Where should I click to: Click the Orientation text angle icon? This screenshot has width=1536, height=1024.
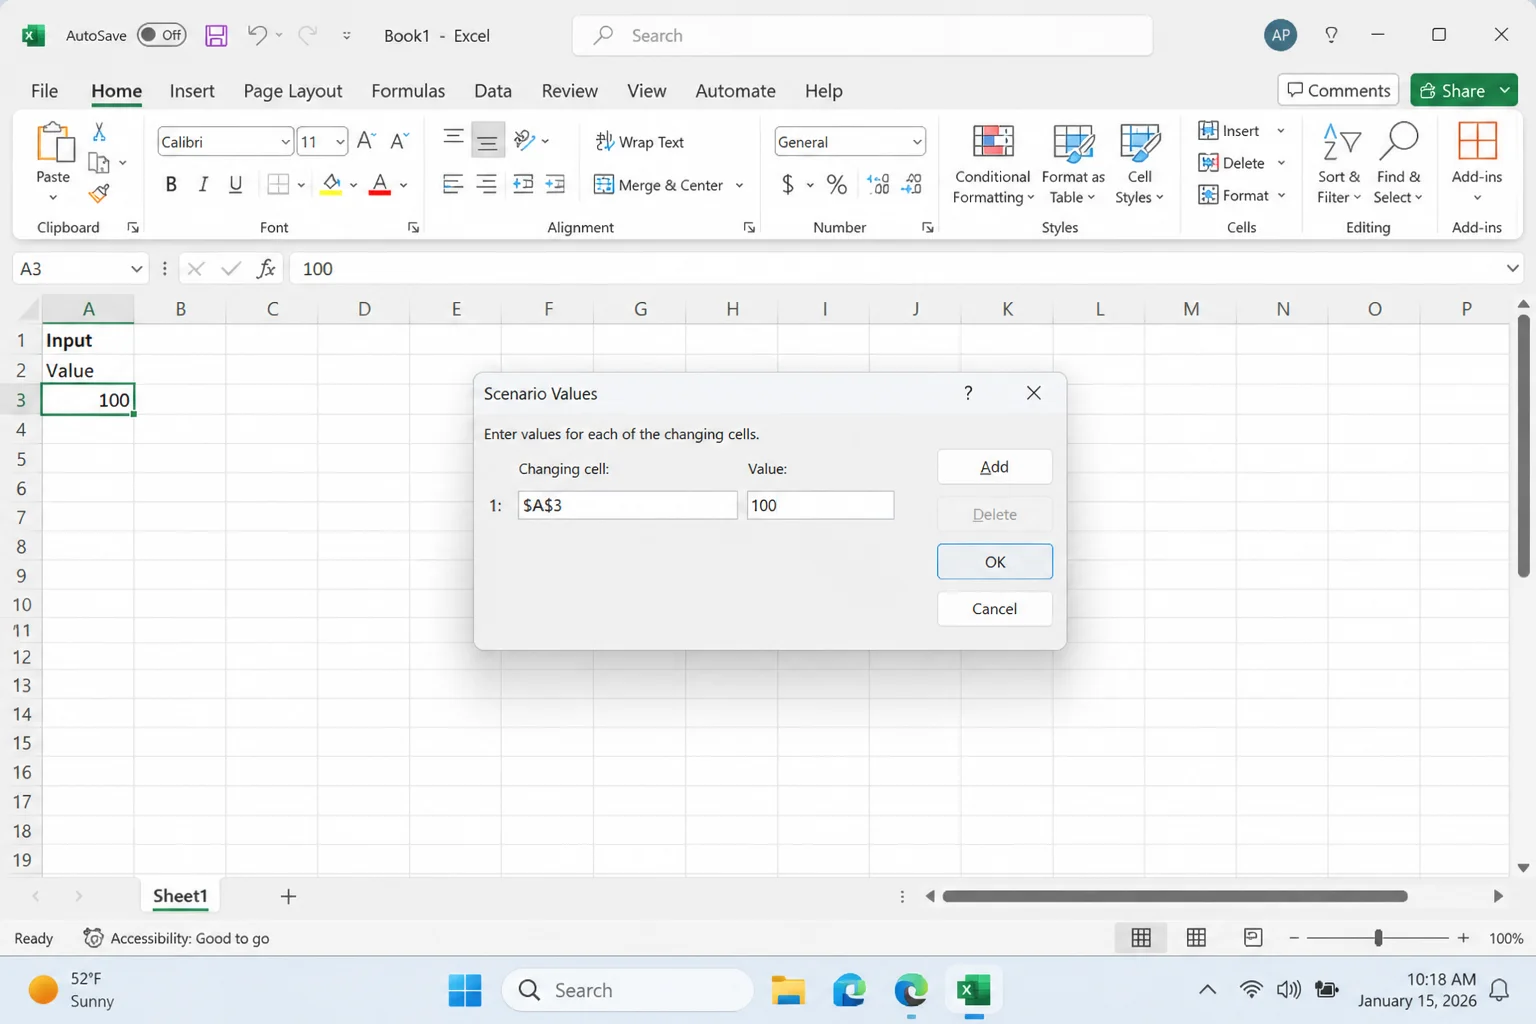(525, 140)
